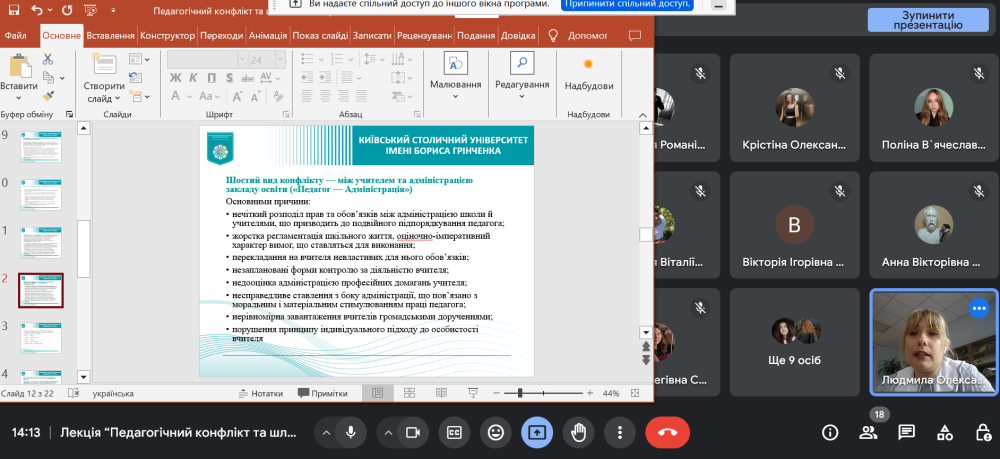Open the meeting details info icon

coord(829,432)
